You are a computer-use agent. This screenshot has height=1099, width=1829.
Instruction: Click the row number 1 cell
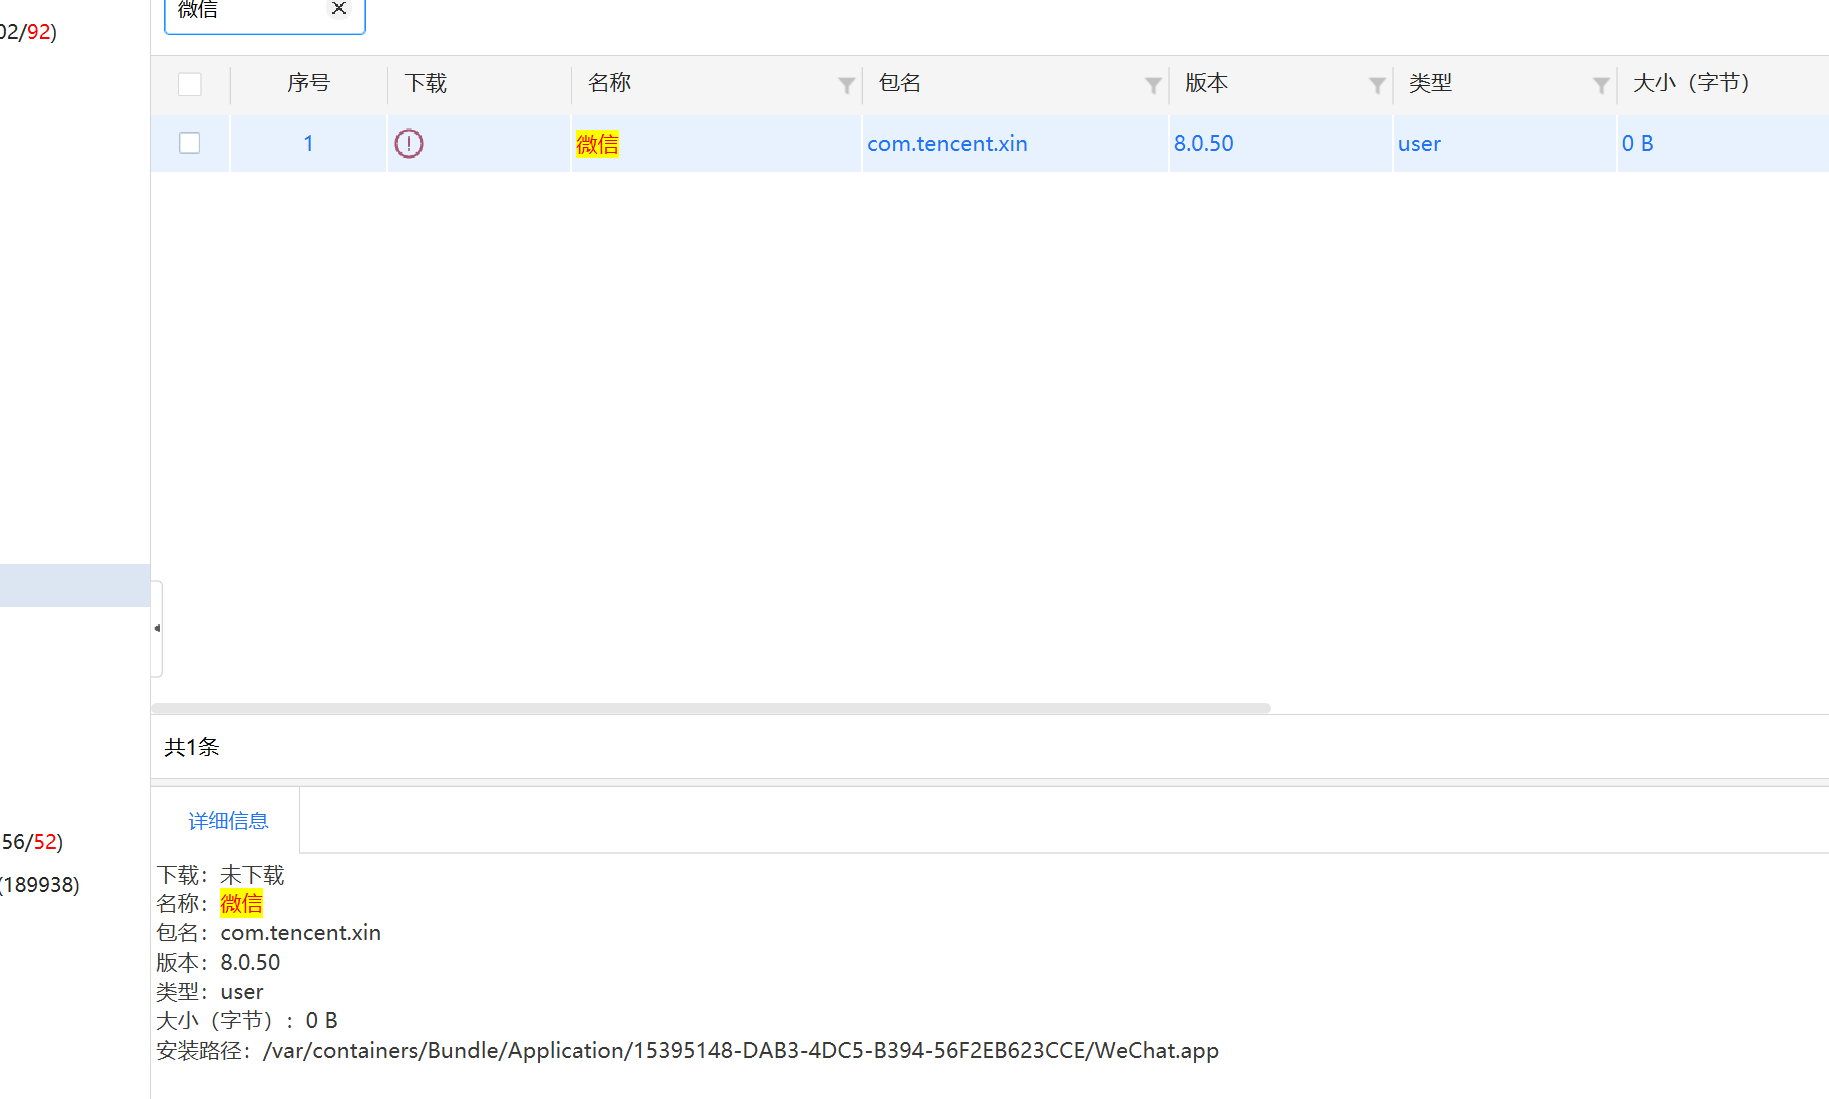click(308, 144)
